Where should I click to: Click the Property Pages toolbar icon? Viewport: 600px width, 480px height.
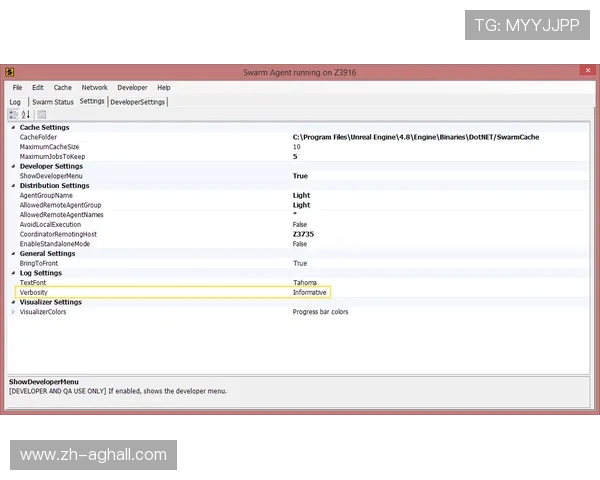42,115
